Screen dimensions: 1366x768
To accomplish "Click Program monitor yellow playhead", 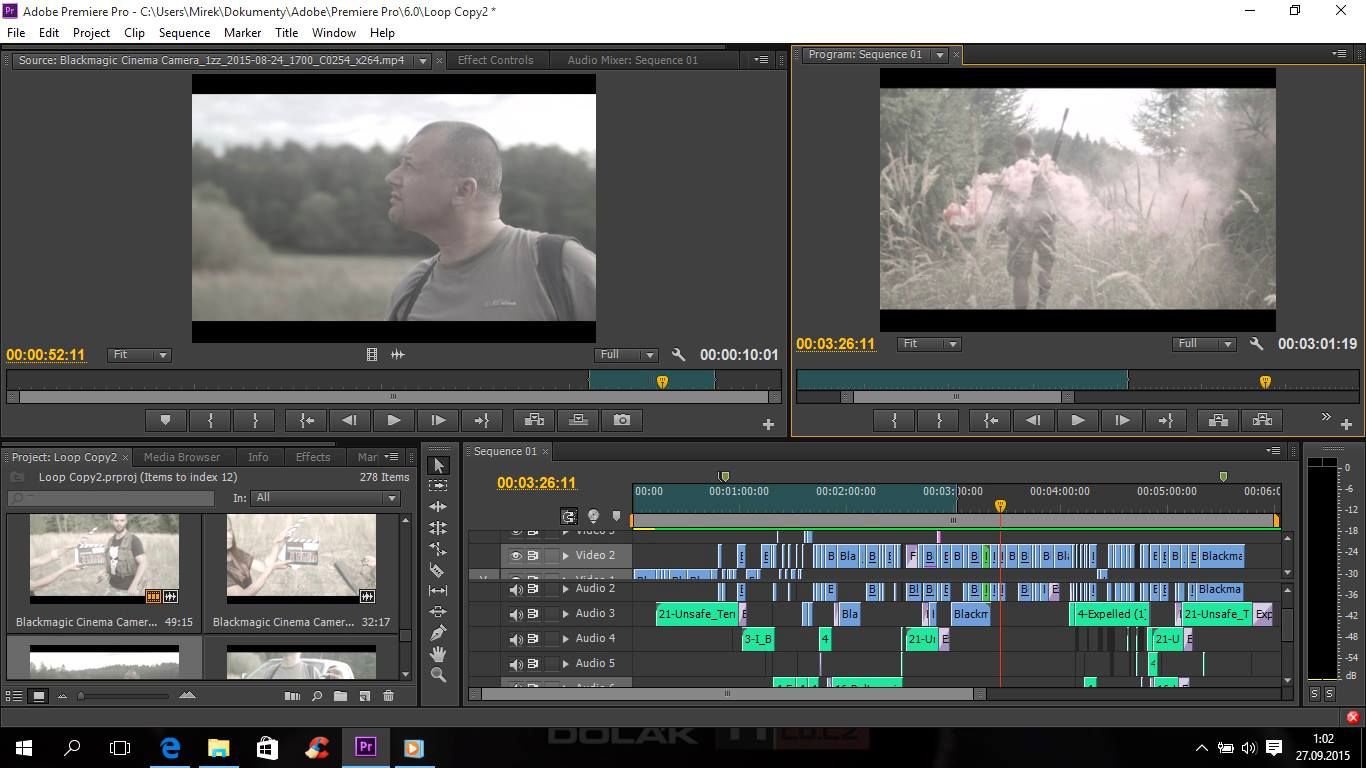I will pos(1265,381).
